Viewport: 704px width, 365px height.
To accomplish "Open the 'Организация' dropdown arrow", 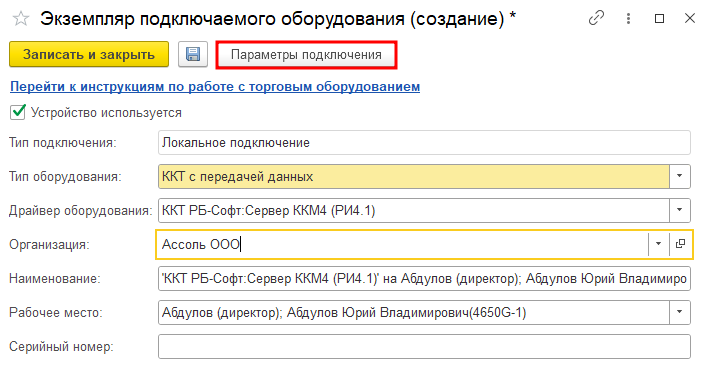I will (x=659, y=244).
